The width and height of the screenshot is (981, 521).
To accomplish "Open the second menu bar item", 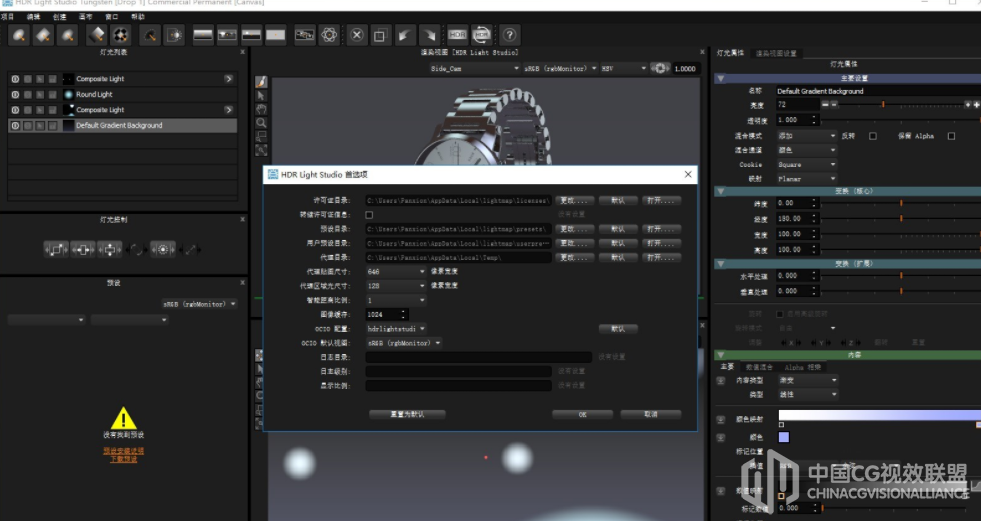I will pos(33,17).
